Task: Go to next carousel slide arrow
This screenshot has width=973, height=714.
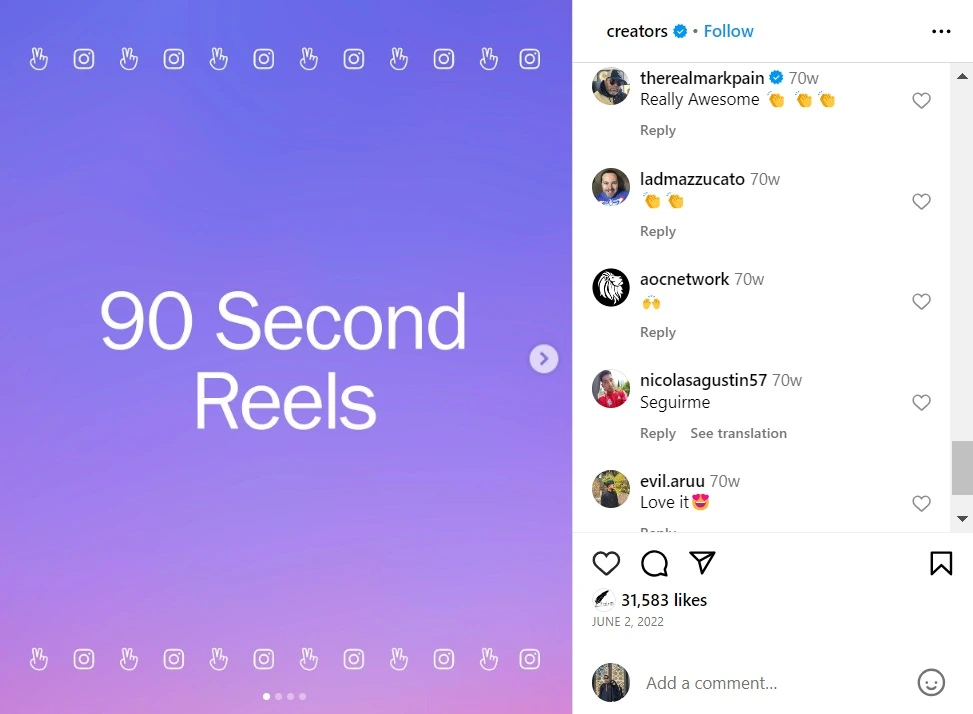Action: point(544,359)
